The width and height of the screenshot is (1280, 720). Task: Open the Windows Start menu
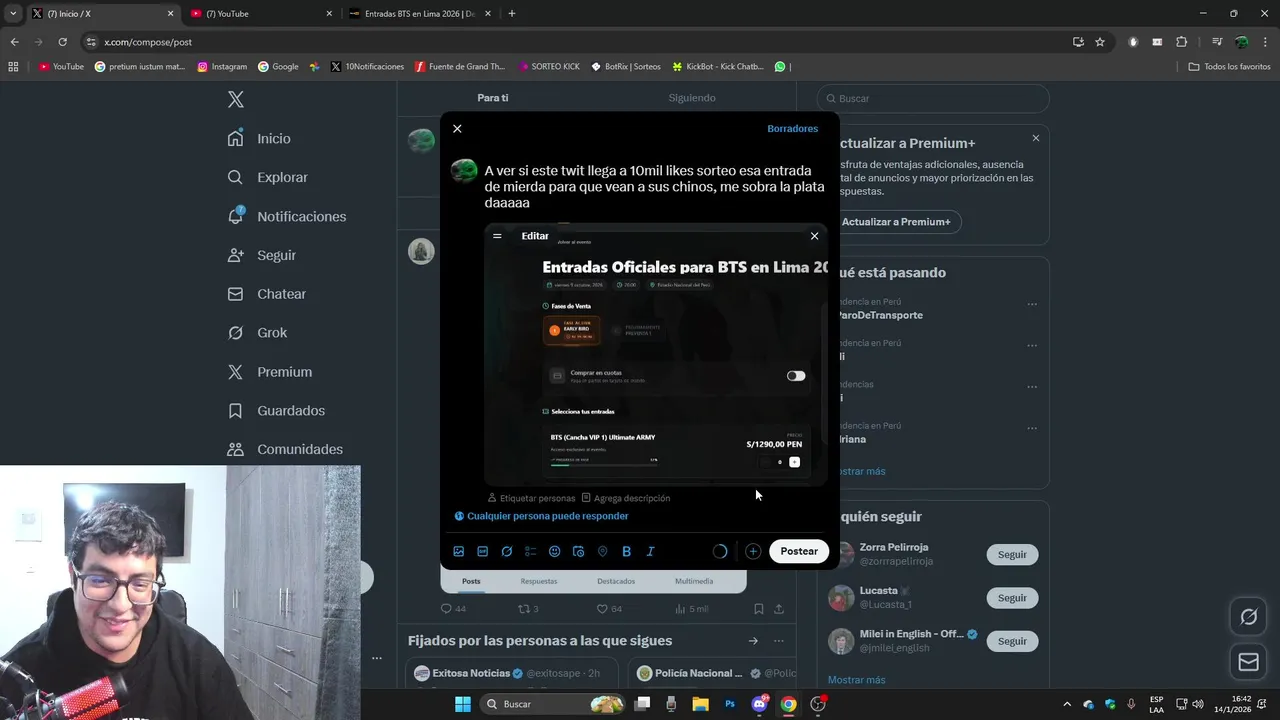463,704
